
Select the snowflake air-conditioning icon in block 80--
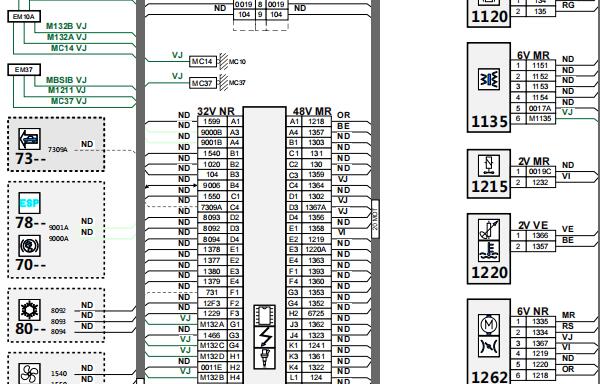(x=29, y=309)
